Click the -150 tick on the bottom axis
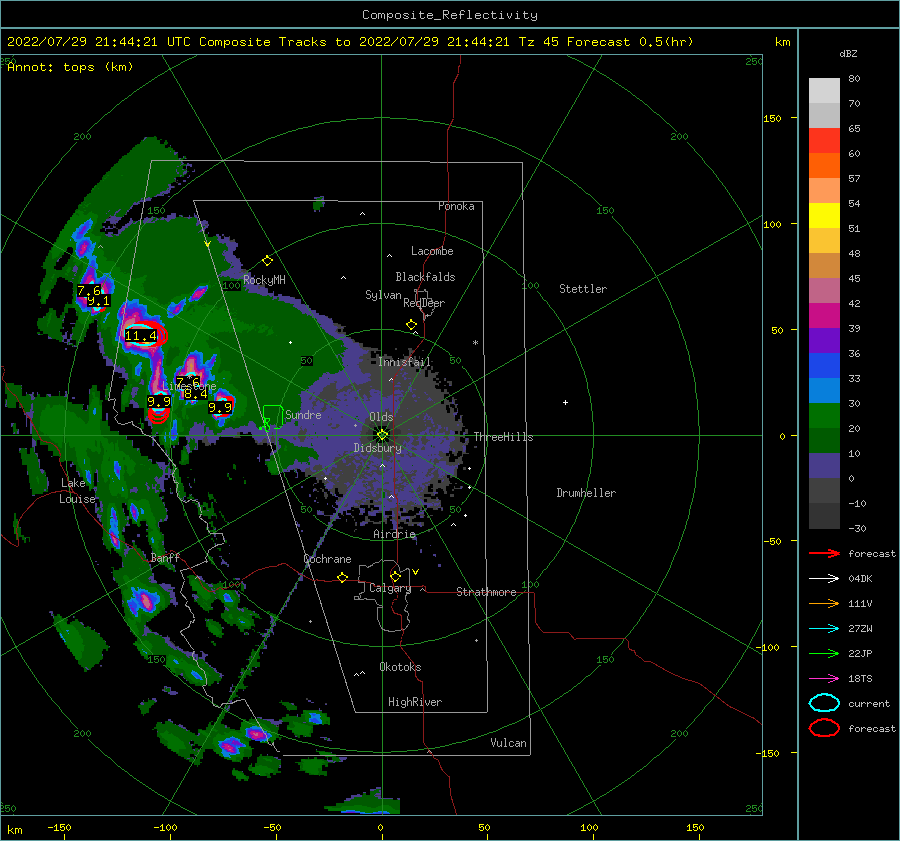The image size is (900, 841). click(59, 827)
